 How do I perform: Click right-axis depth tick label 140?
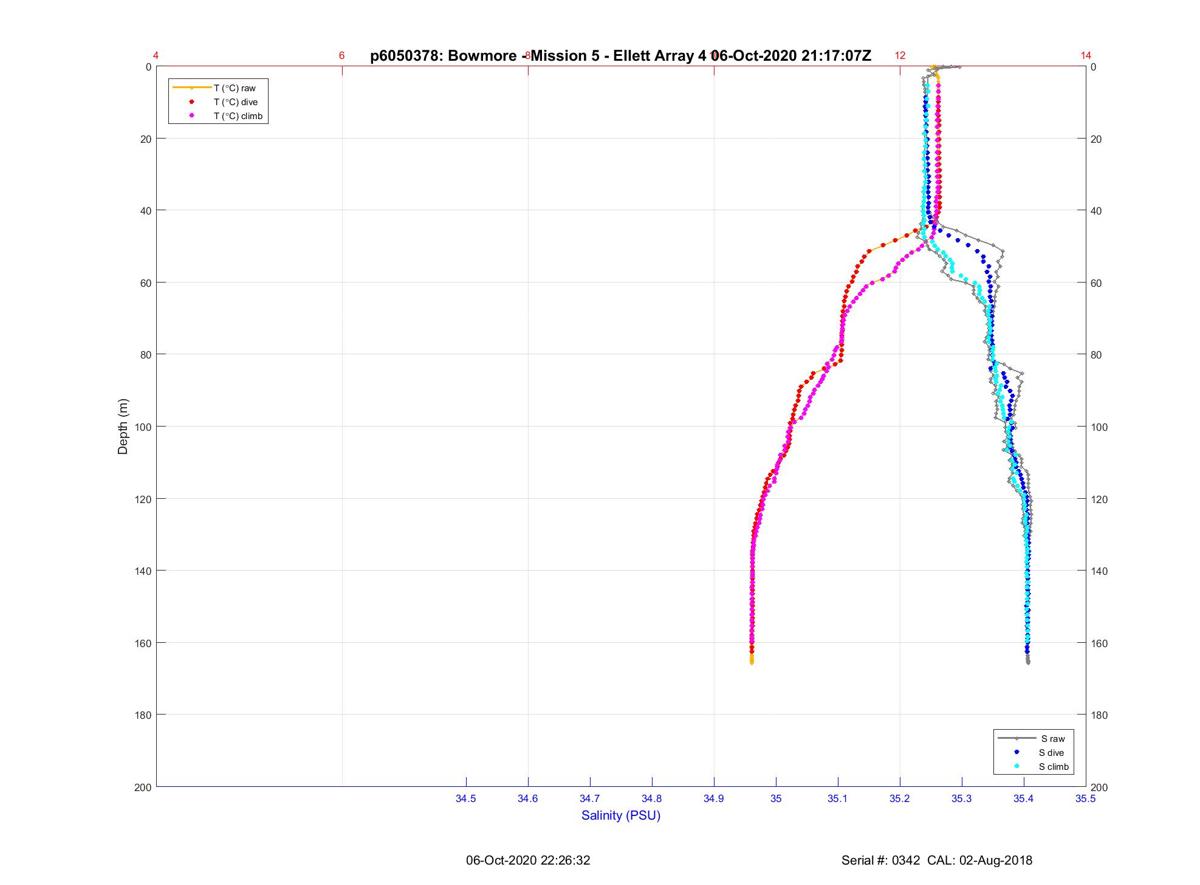click(x=1101, y=571)
